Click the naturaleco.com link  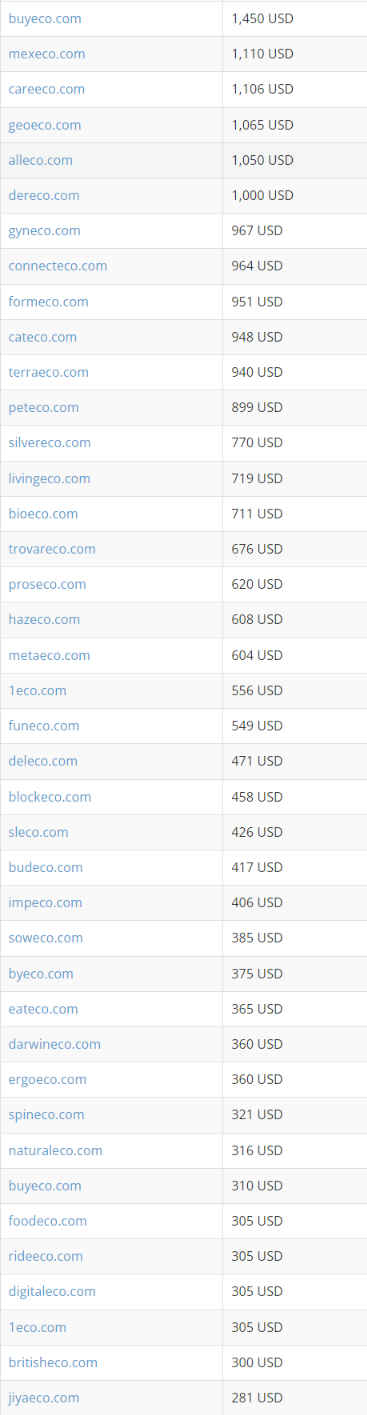(x=56, y=1150)
